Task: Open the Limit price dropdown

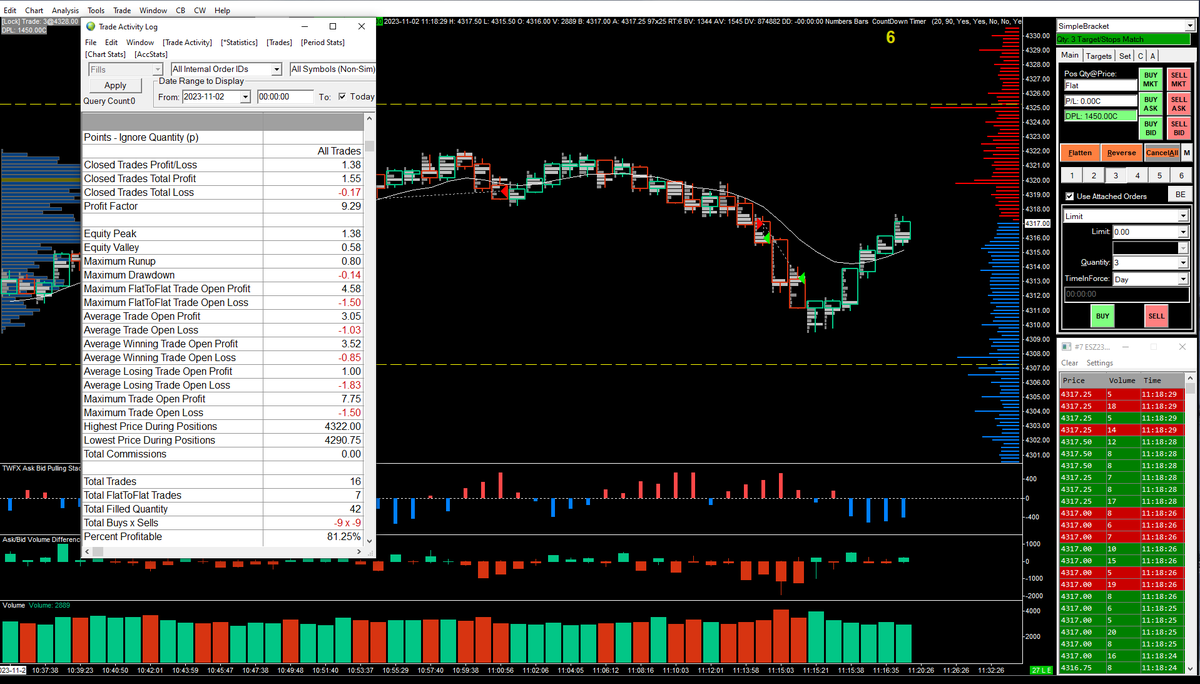Action: [x=1183, y=232]
